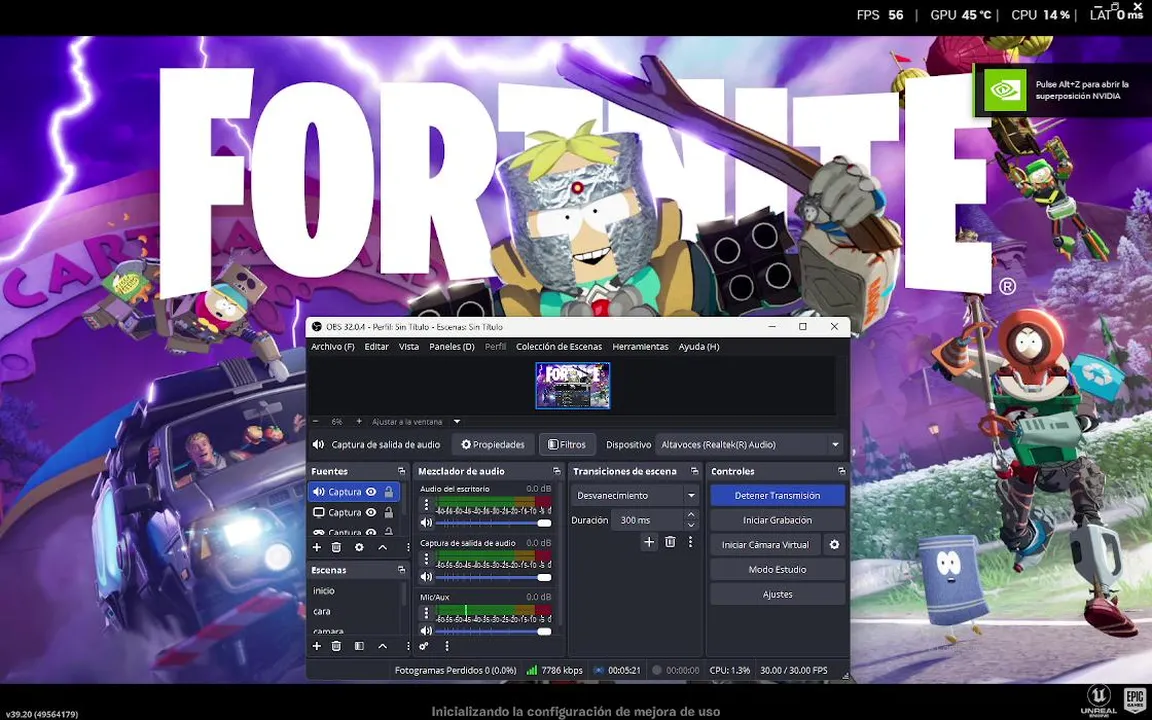Open scene filters icon in Escenas toolbar
Image resolution: width=1152 pixels, height=720 pixels.
(359, 647)
